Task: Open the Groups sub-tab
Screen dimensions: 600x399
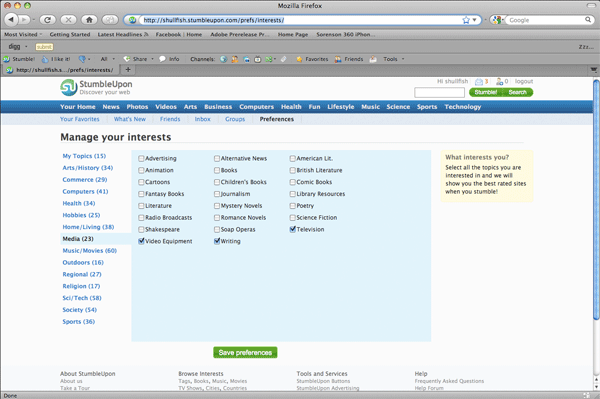Action: [x=235, y=119]
